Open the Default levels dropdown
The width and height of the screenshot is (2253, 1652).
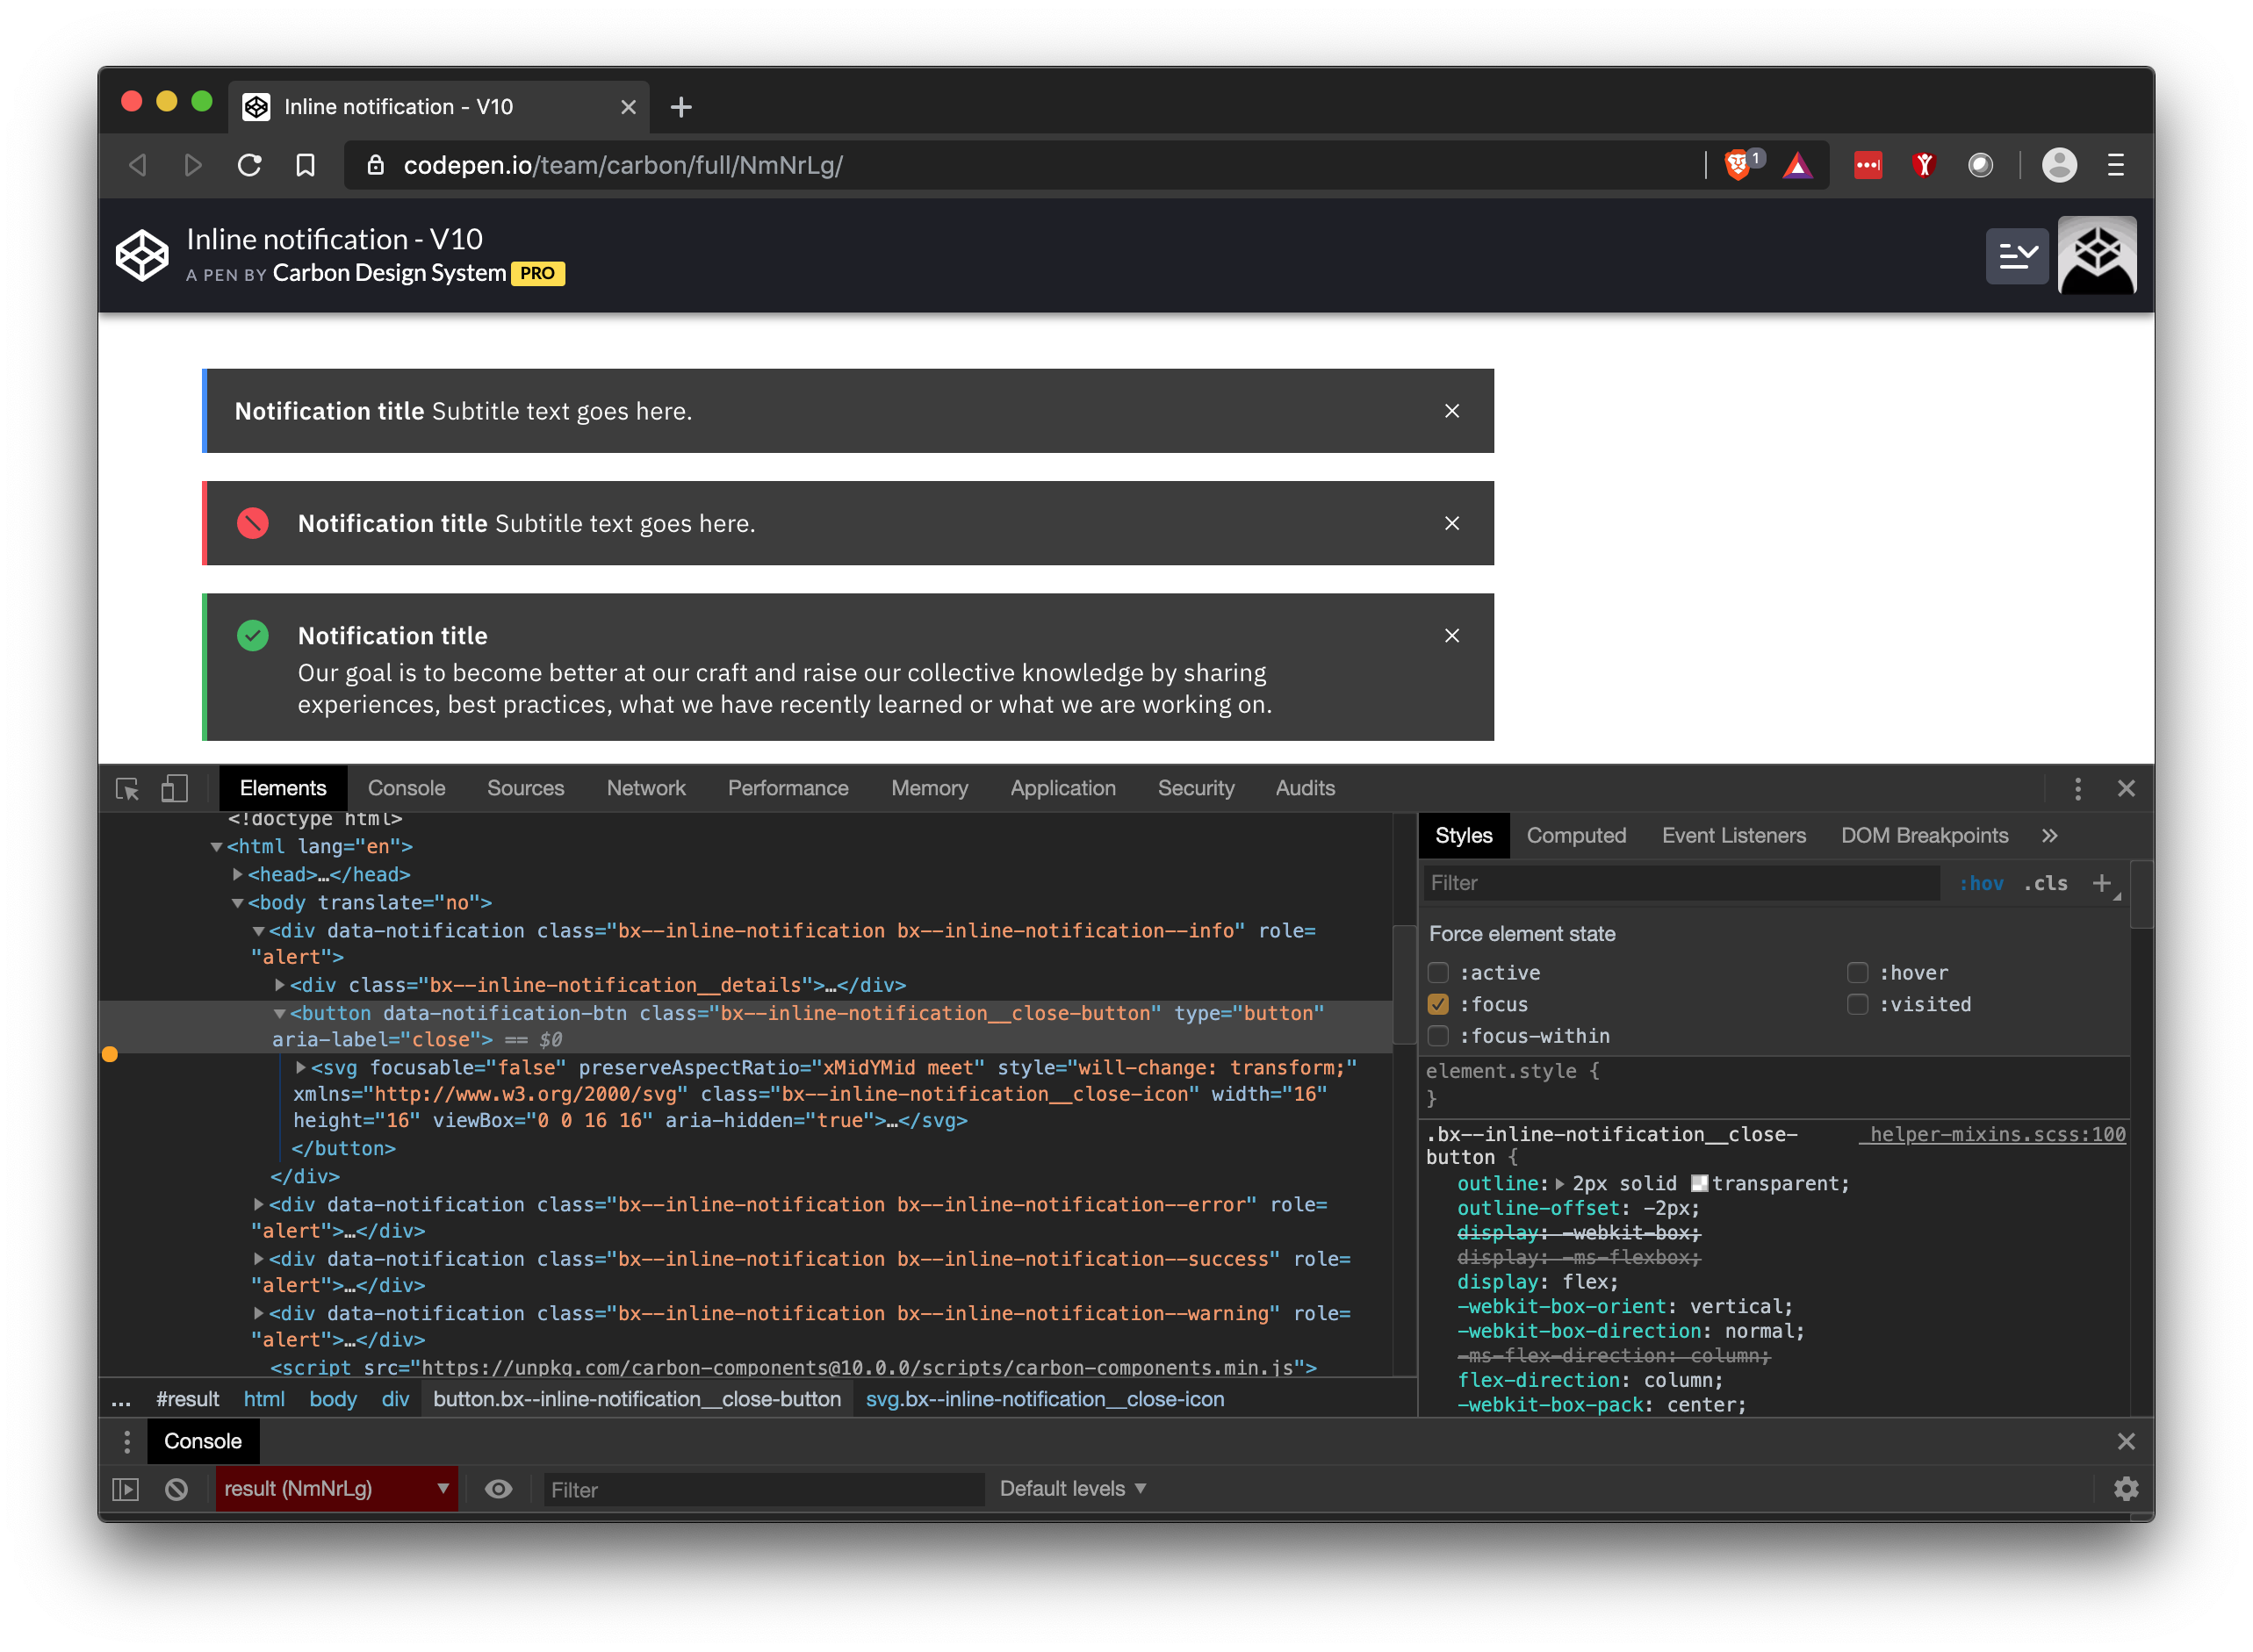coord(1072,1489)
